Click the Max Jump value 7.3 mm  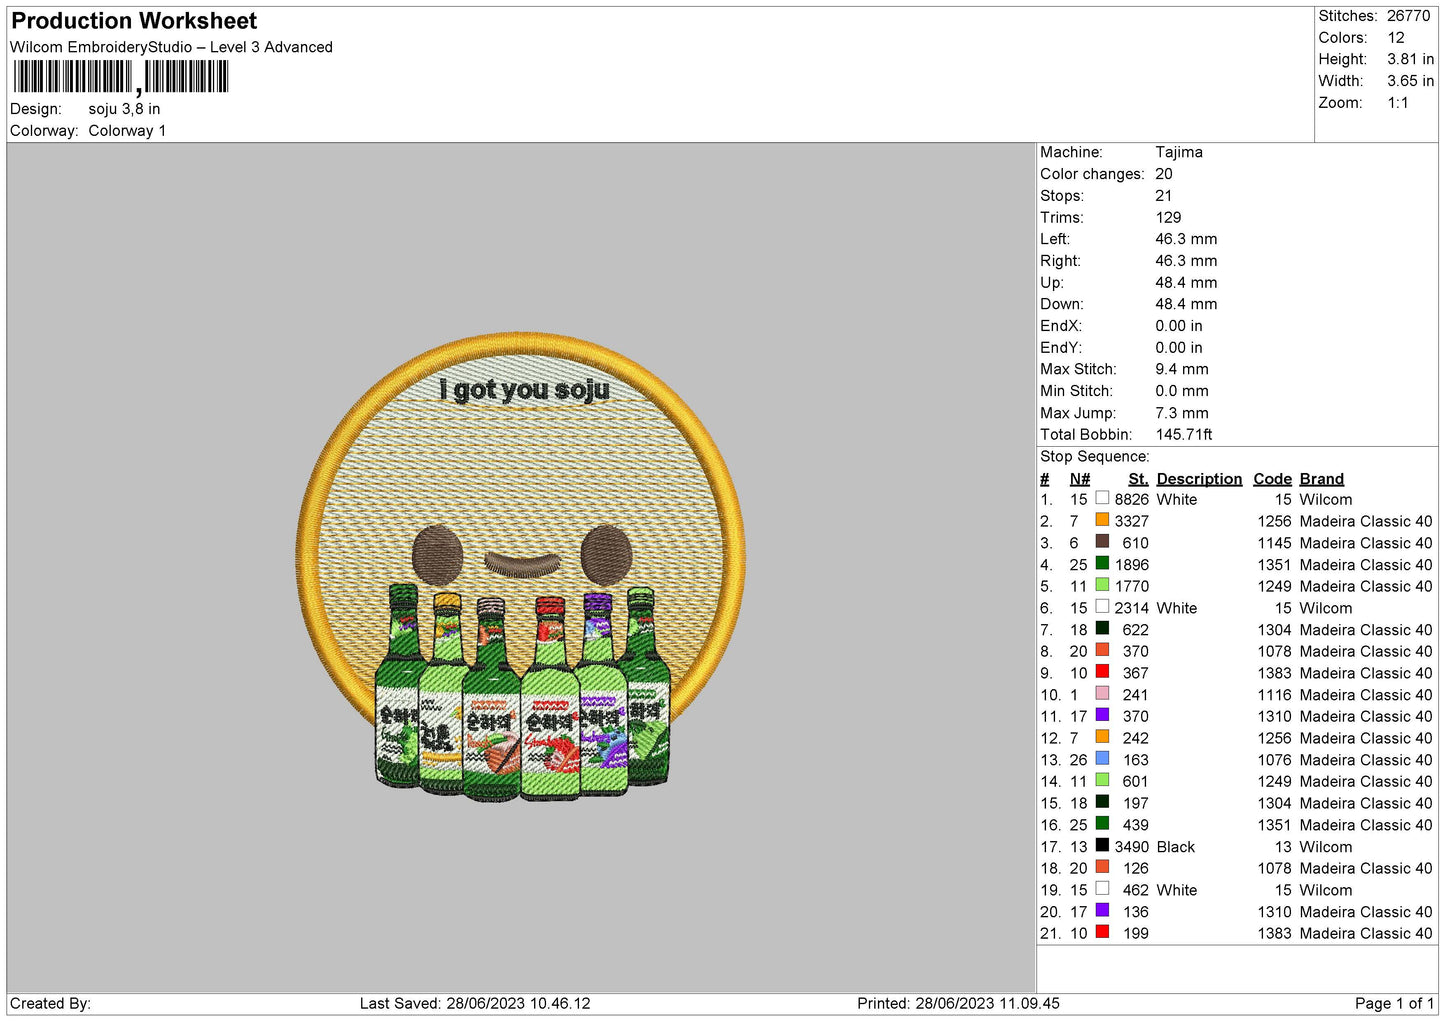click(1182, 413)
